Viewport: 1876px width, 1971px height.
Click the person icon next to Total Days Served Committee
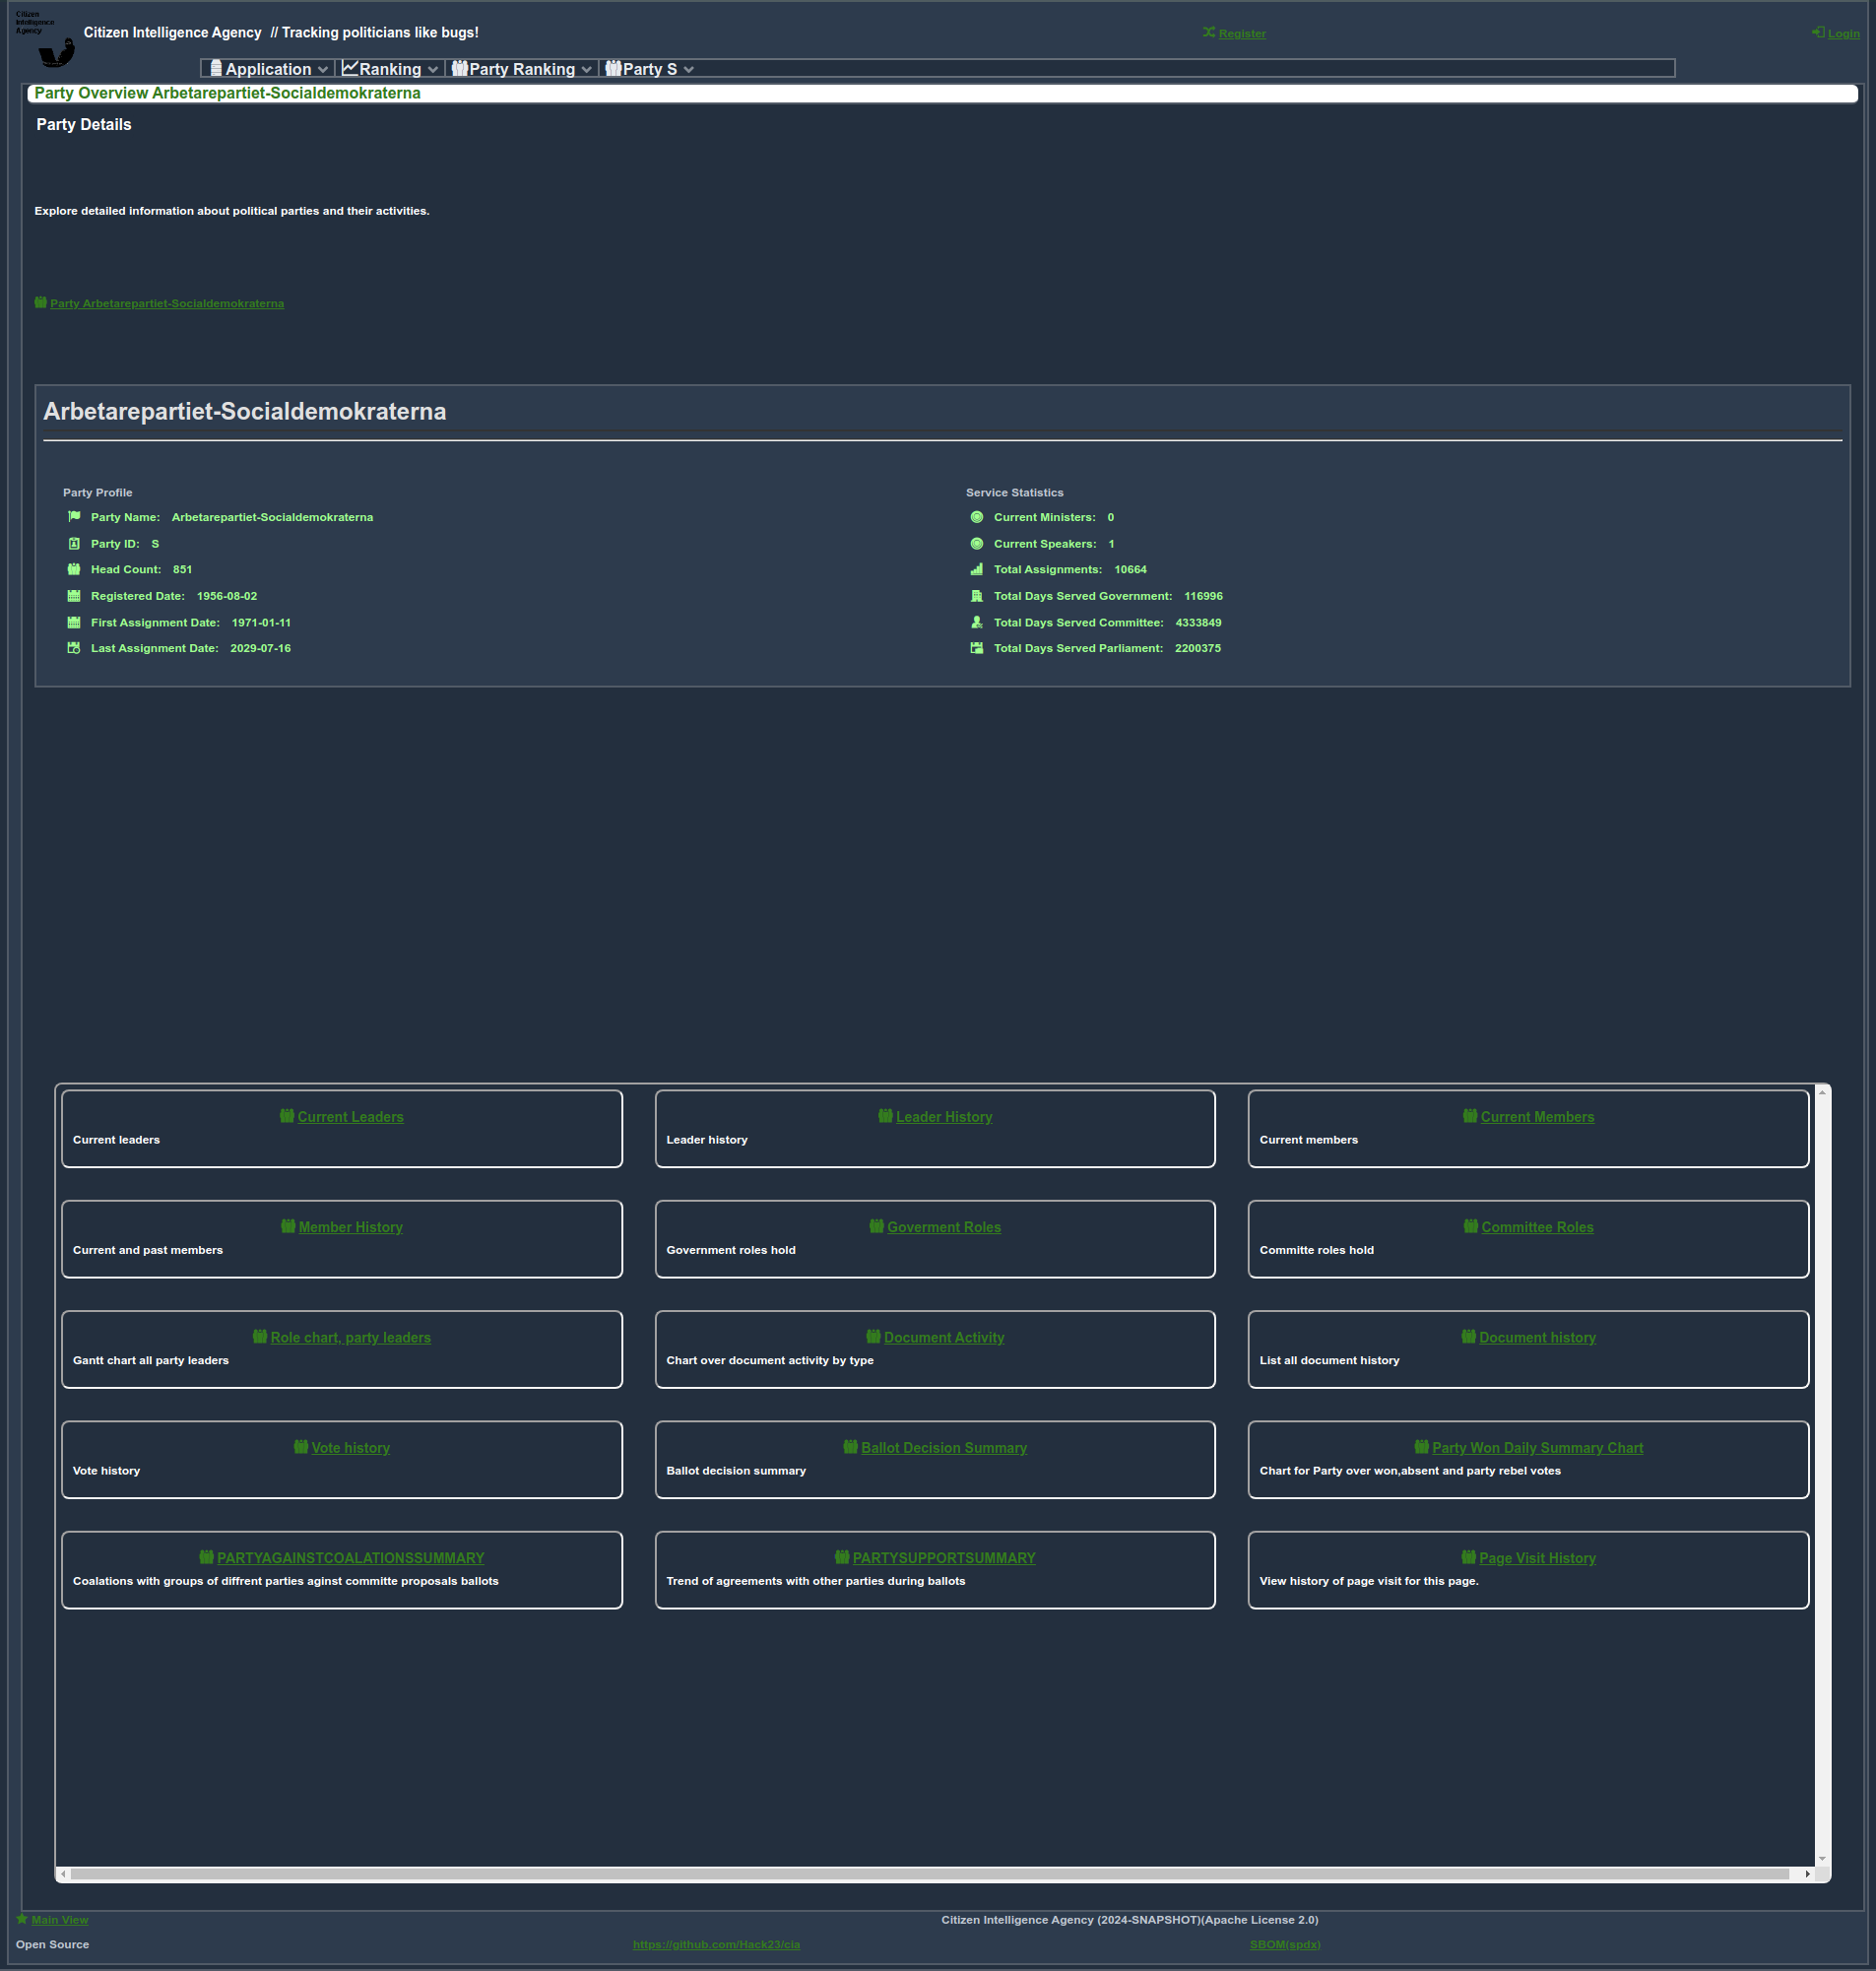(977, 623)
